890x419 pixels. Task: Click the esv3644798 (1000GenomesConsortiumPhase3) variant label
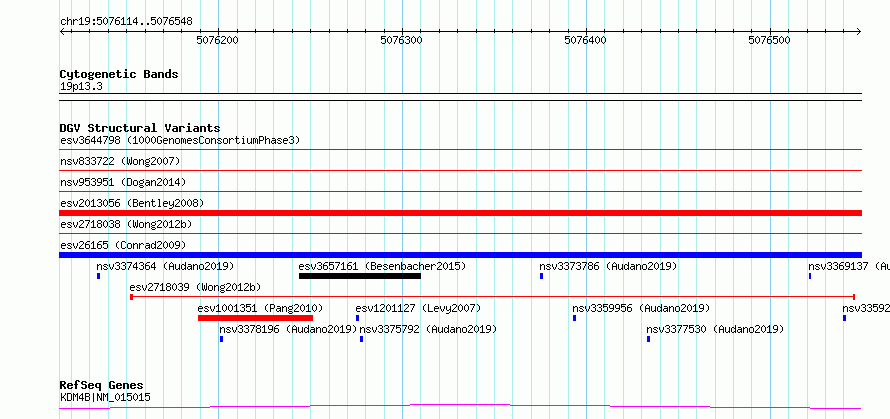click(x=180, y=140)
